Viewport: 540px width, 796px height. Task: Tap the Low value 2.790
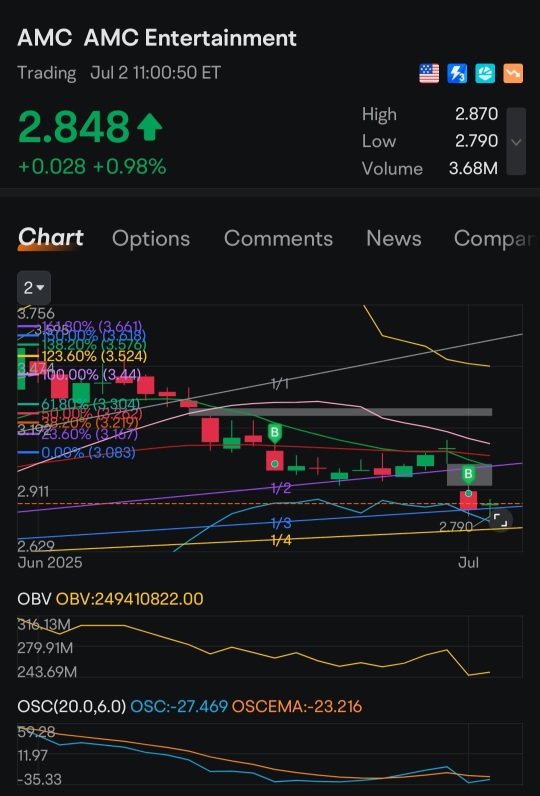pyautogui.click(x=476, y=141)
